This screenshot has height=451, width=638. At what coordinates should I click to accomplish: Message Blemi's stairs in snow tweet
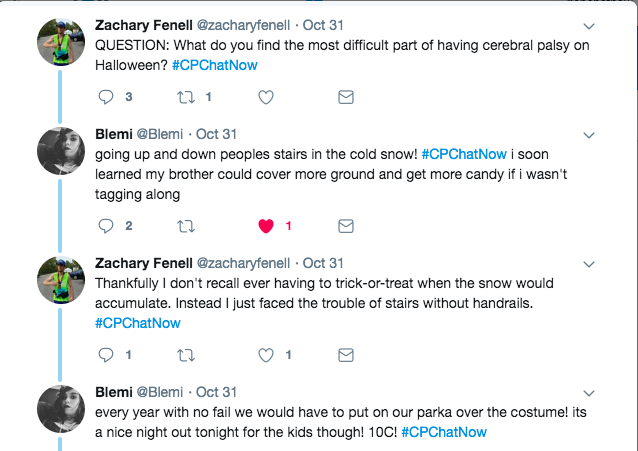(x=345, y=226)
